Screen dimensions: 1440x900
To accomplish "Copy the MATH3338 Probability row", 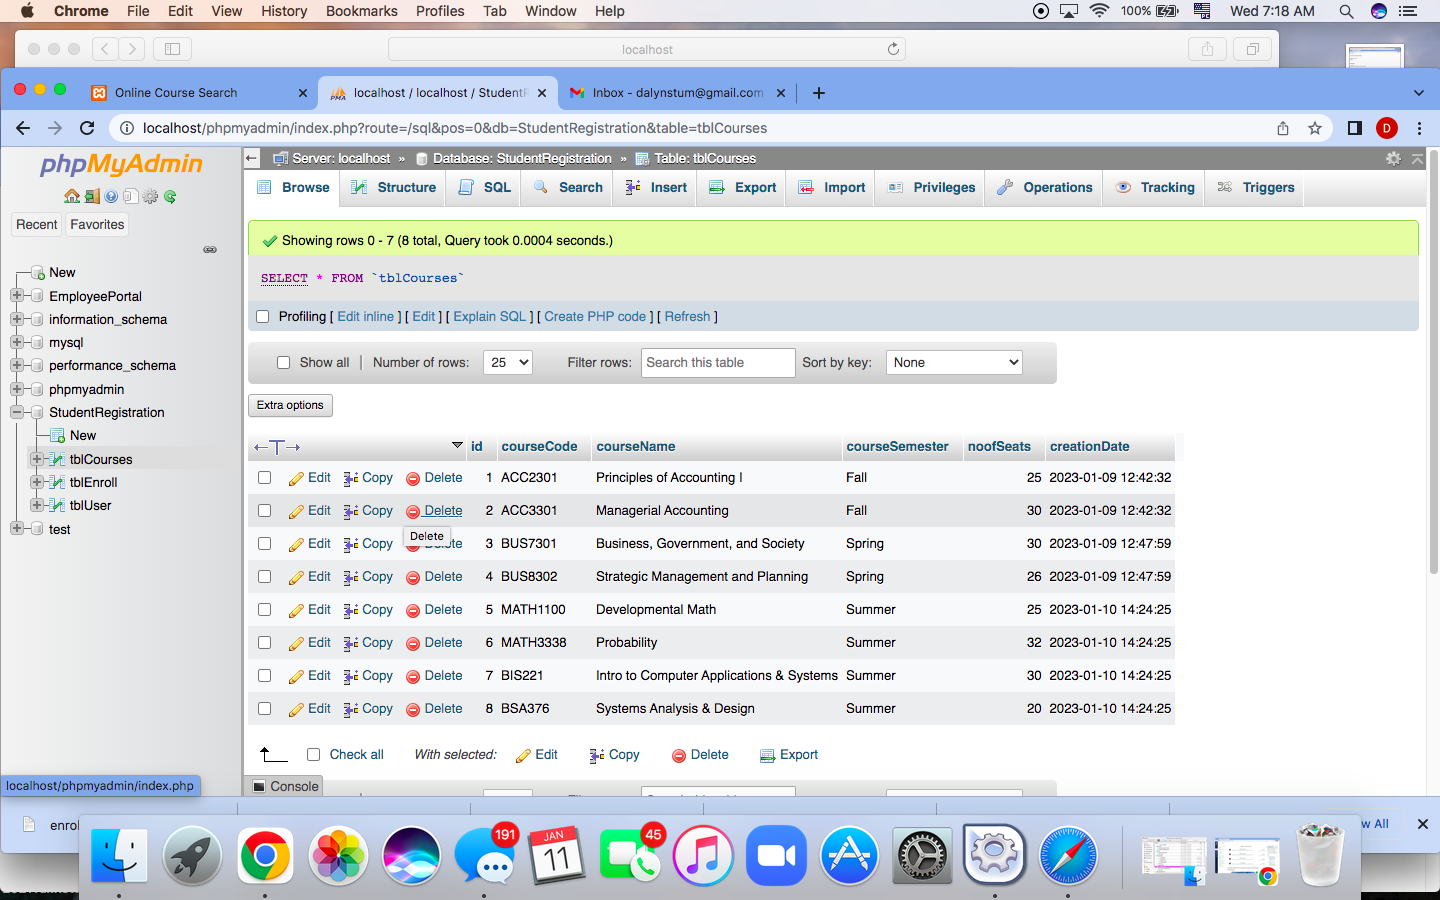I will point(368,642).
